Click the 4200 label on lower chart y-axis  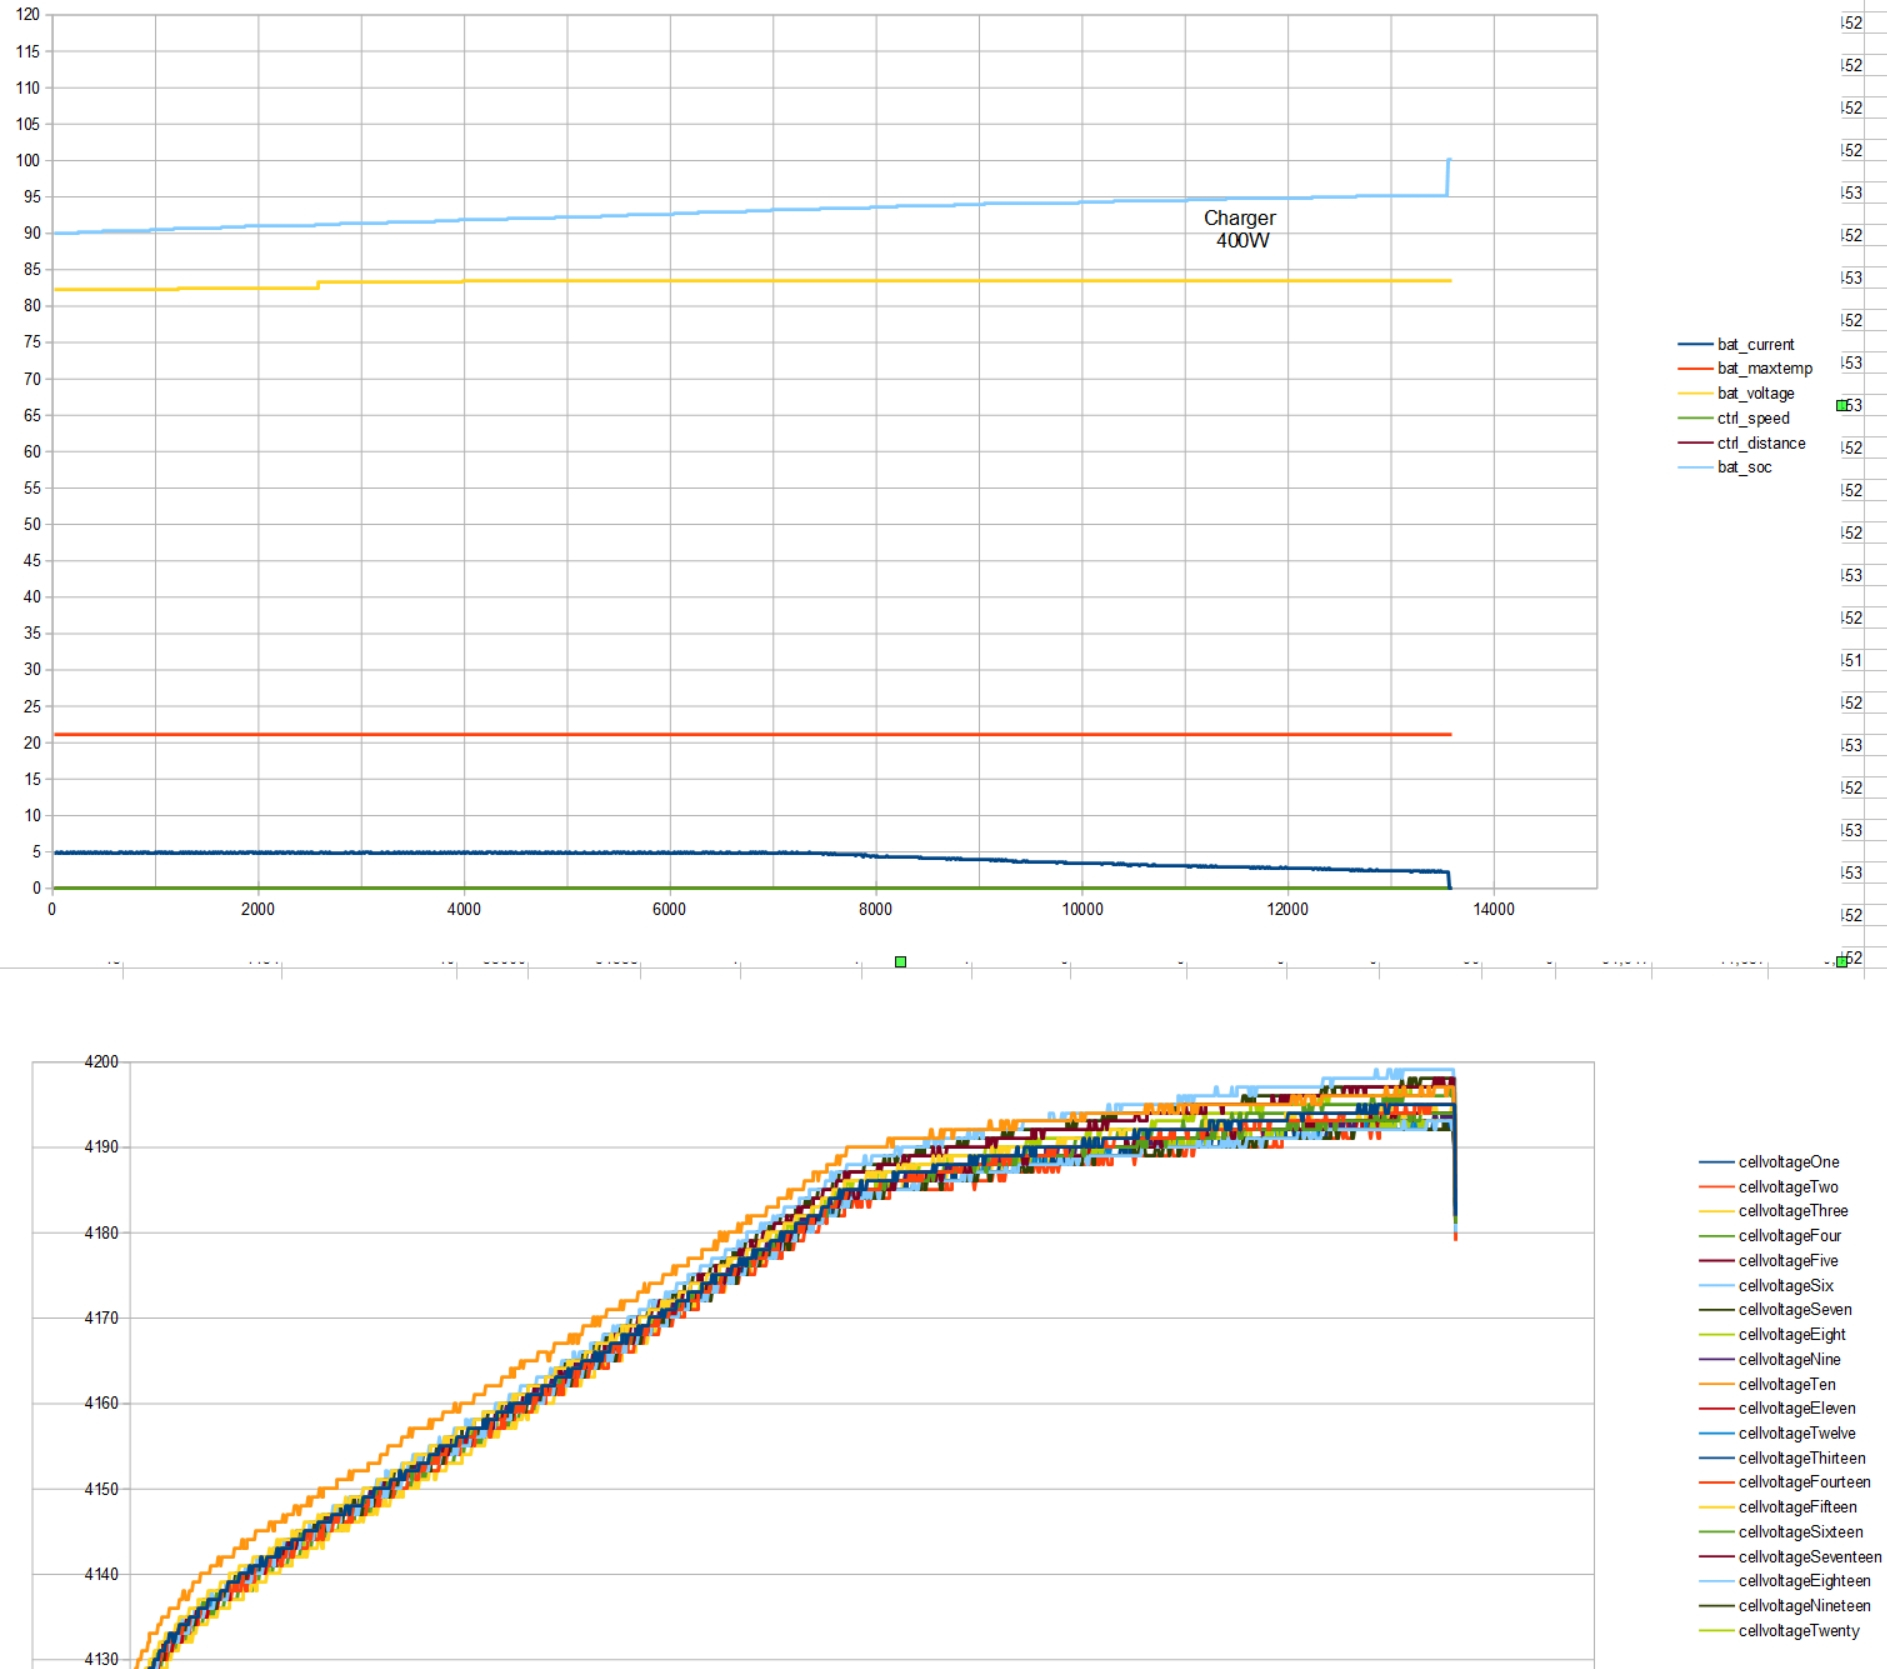click(101, 1062)
